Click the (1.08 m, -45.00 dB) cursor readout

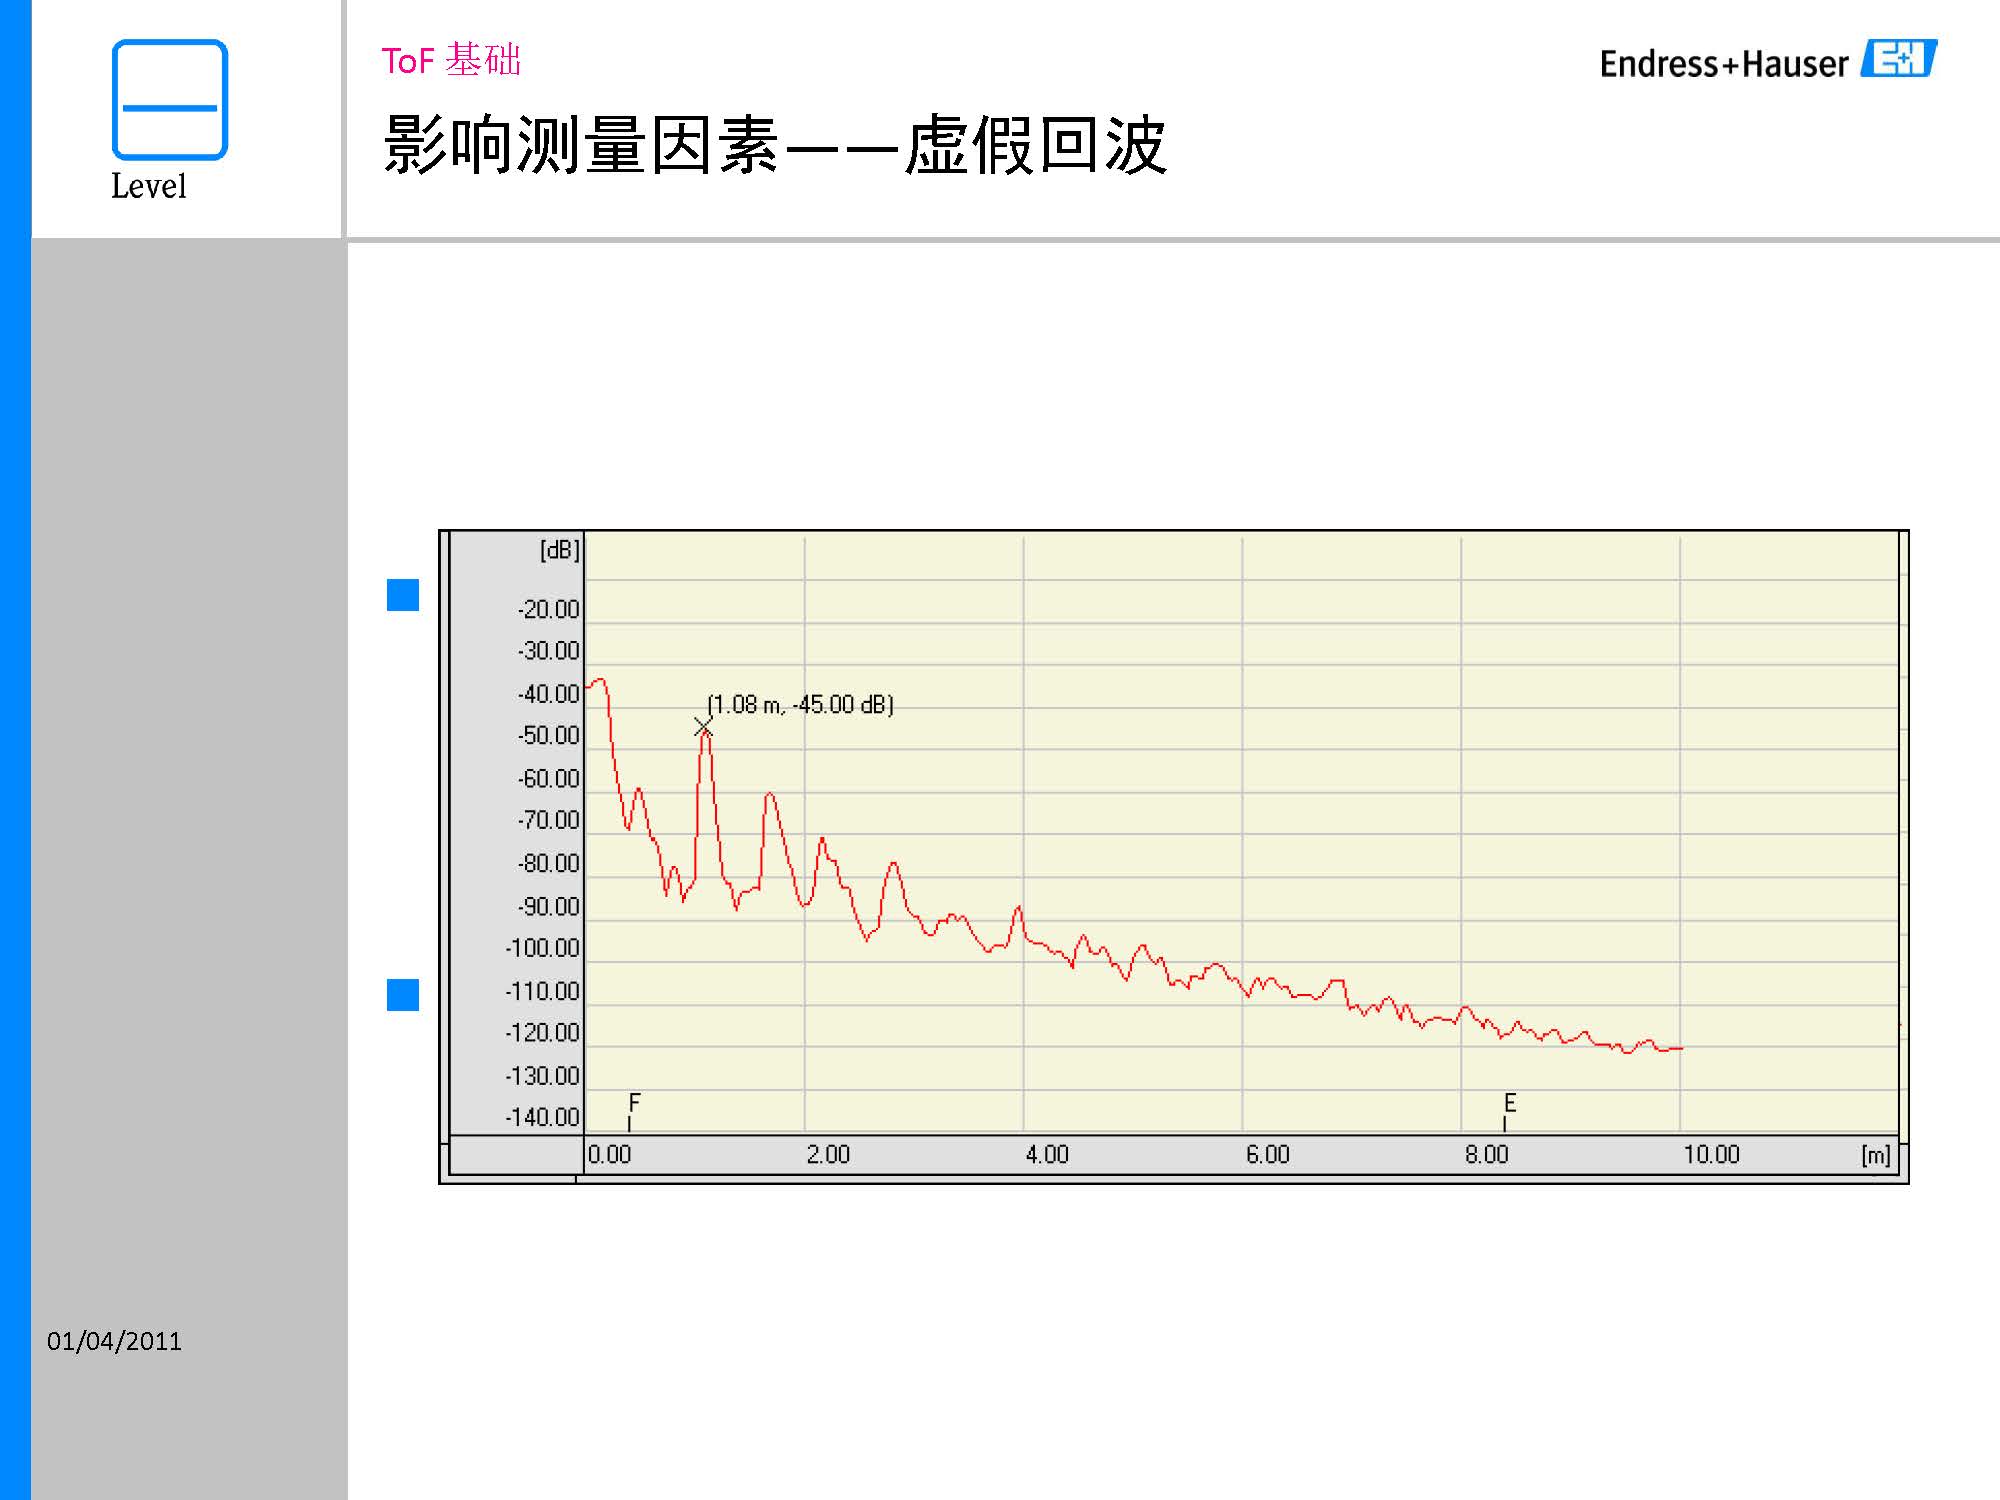(x=800, y=705)
